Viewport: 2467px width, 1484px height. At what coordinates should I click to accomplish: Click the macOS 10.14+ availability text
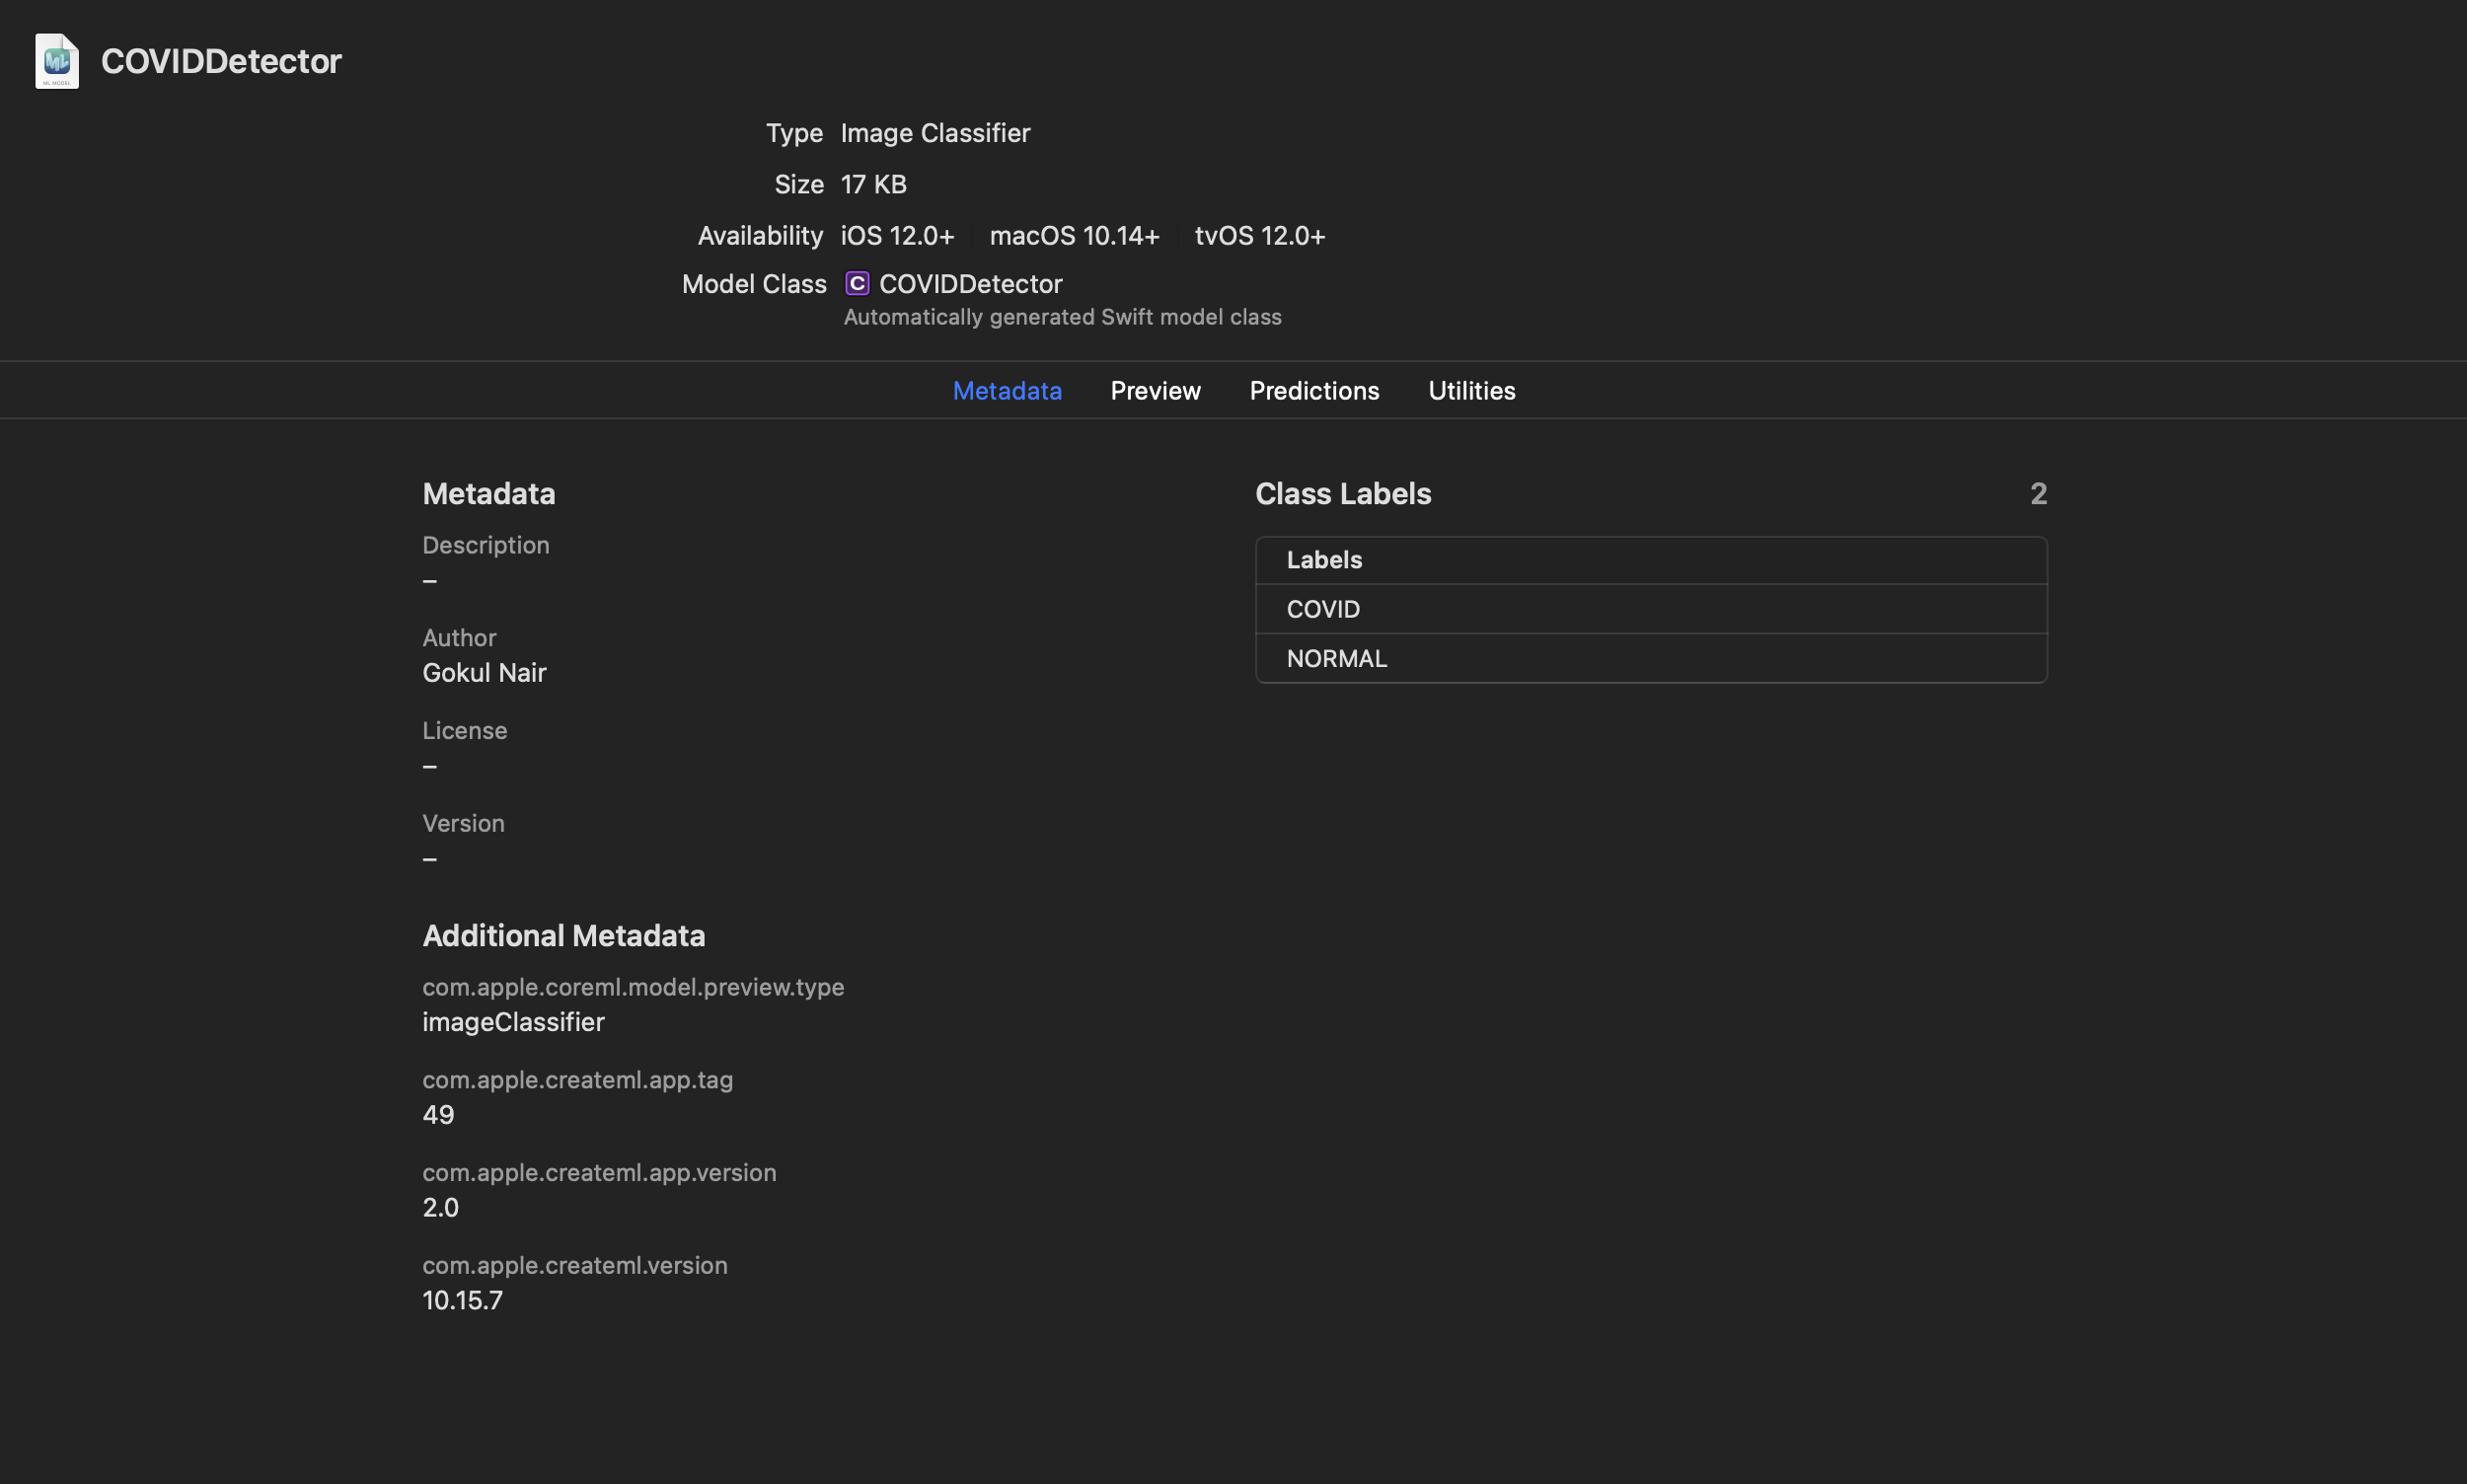point(1074,236)
